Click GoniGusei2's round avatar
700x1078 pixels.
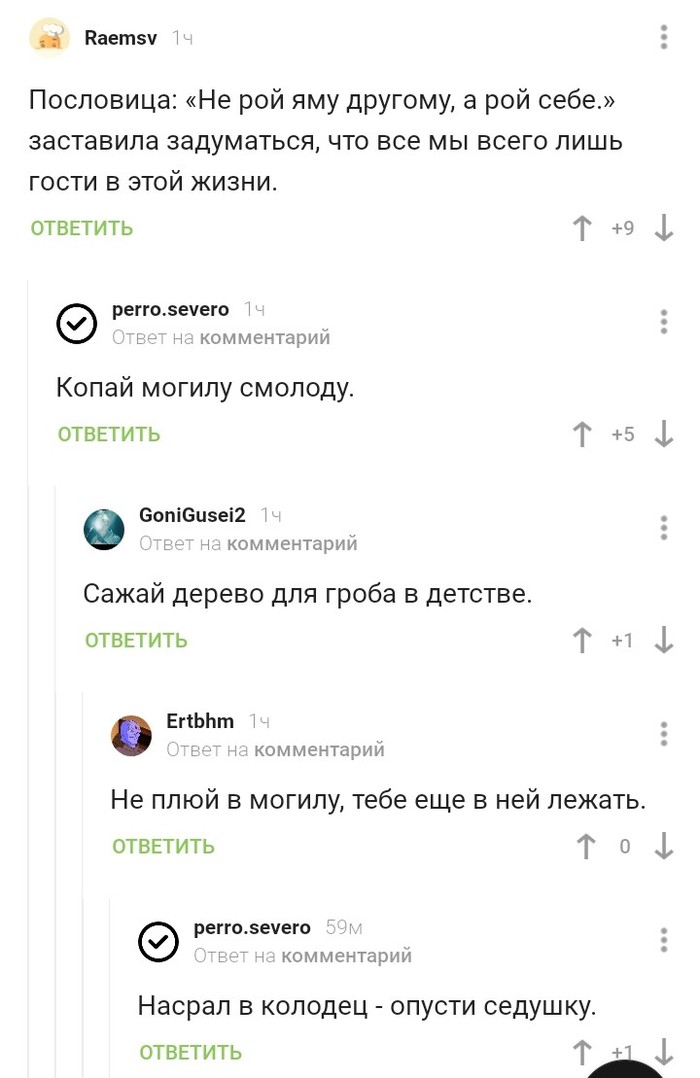click(x=104, y=530)
